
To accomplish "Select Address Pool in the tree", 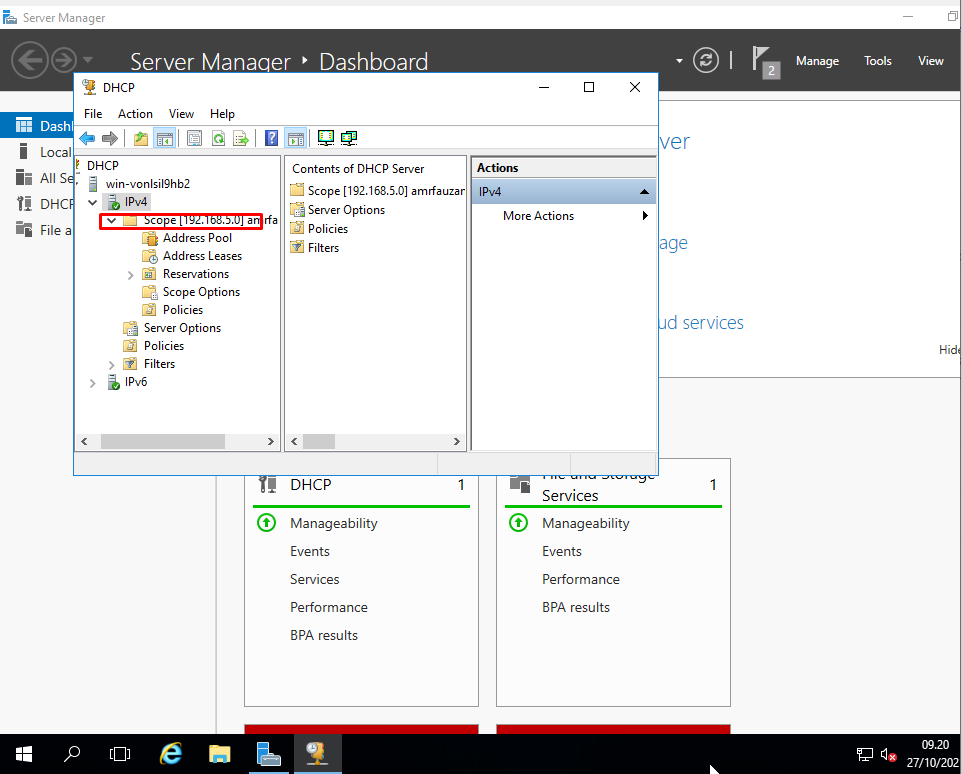I will pos(197,238).
